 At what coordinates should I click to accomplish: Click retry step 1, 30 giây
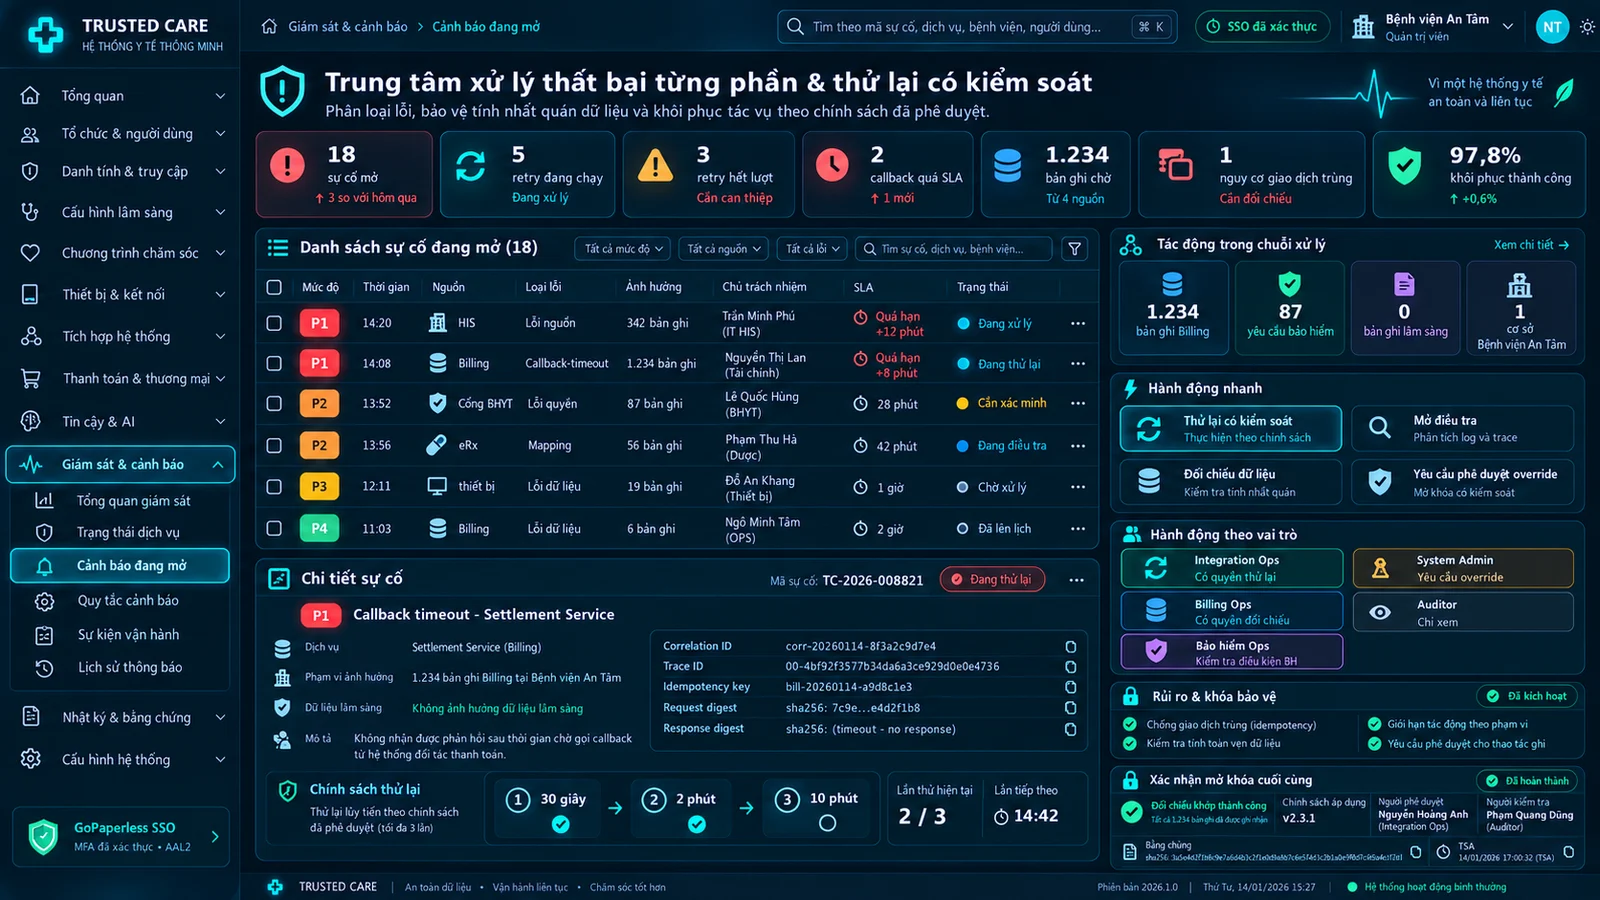coord(547,810)
